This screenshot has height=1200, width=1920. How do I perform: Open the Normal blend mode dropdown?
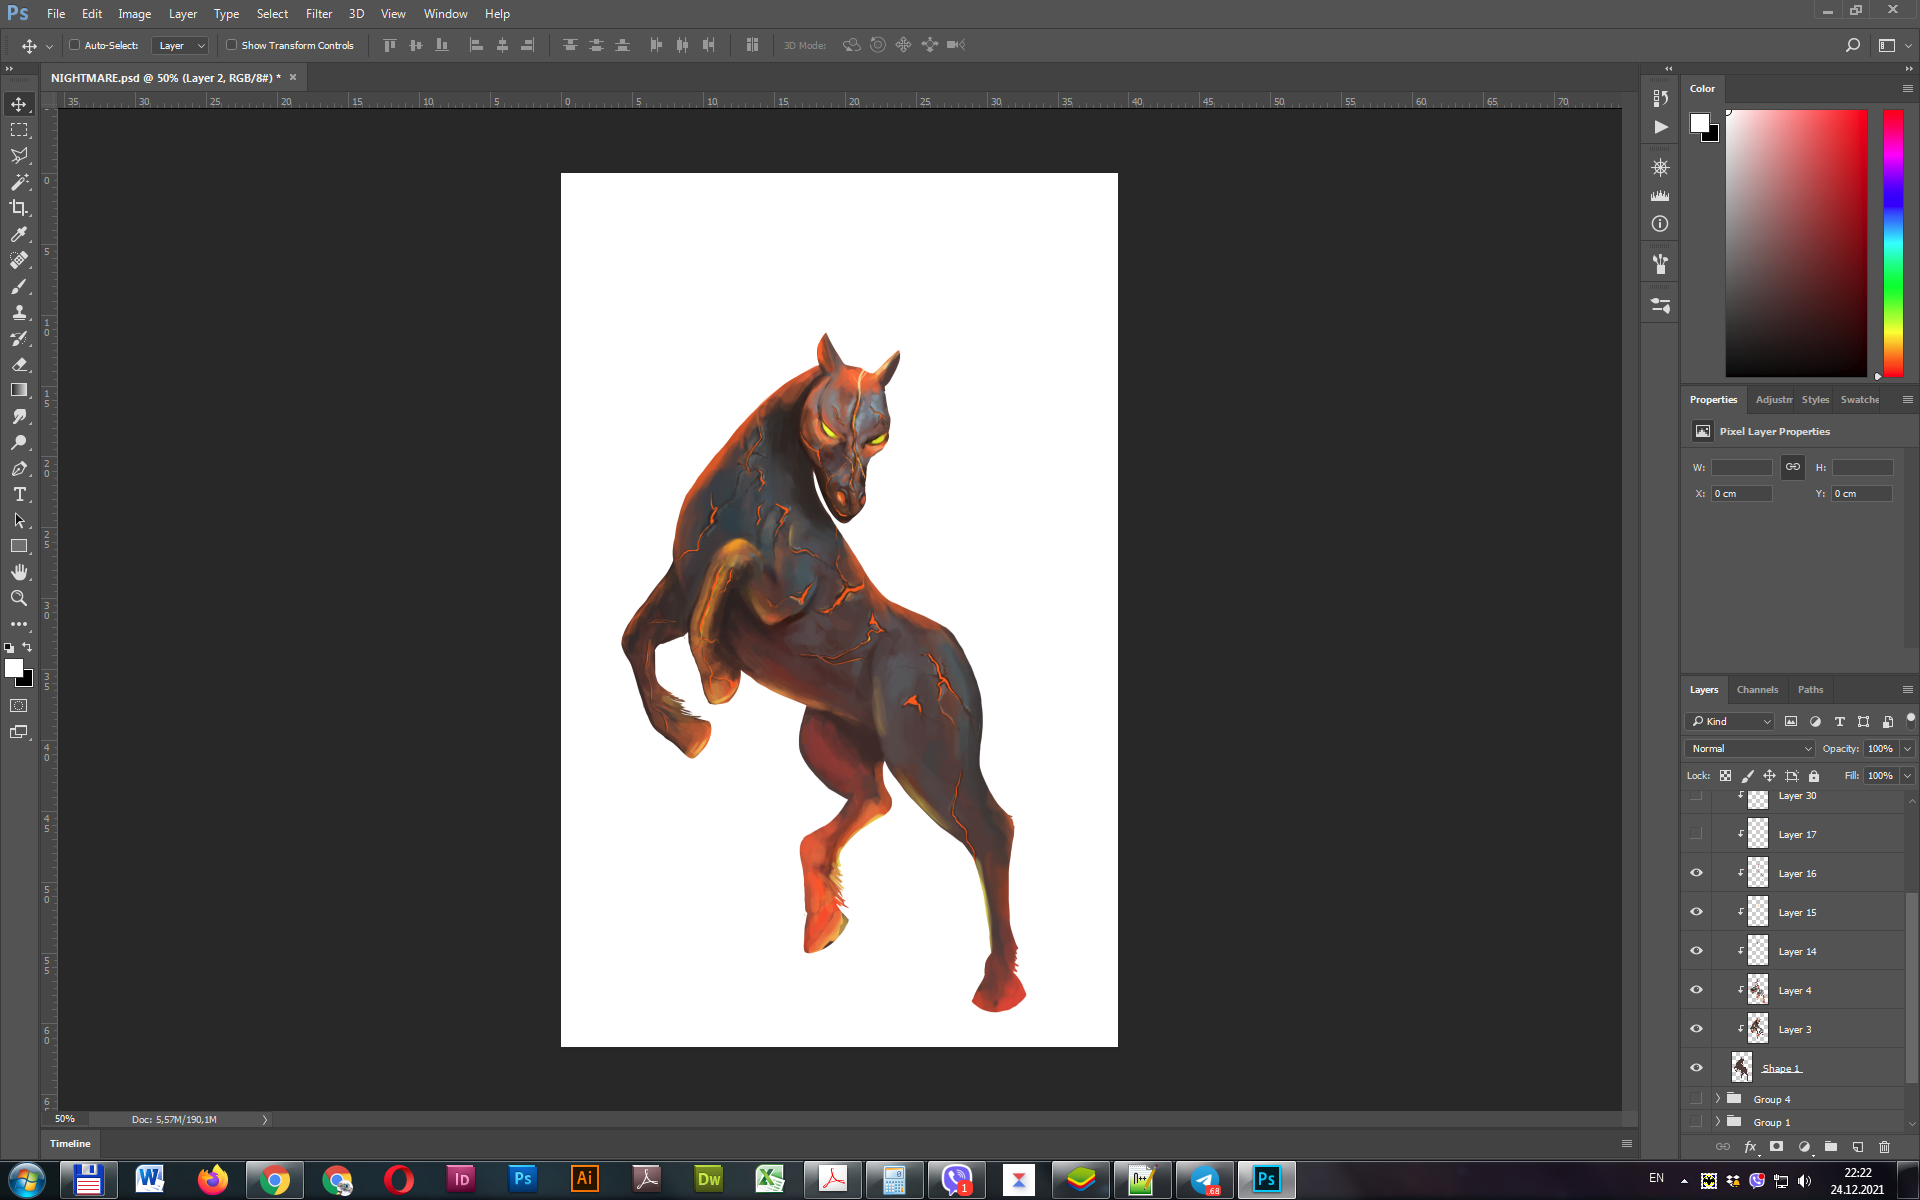pyautogui.click(x=1750, y=748)
